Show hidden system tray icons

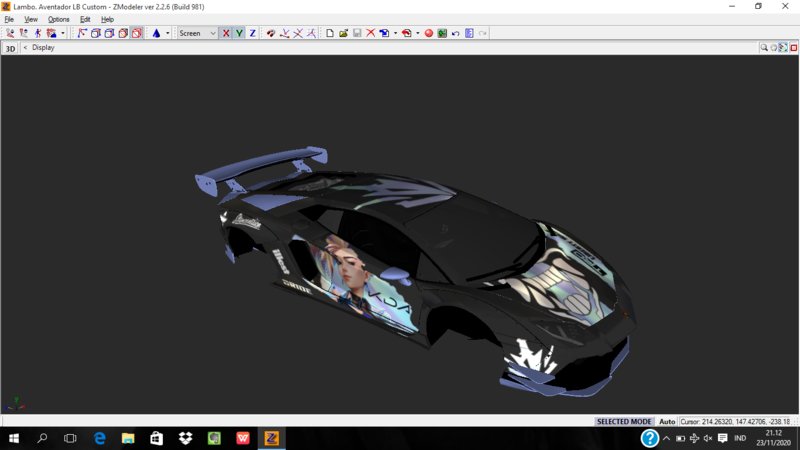point(666,438)
